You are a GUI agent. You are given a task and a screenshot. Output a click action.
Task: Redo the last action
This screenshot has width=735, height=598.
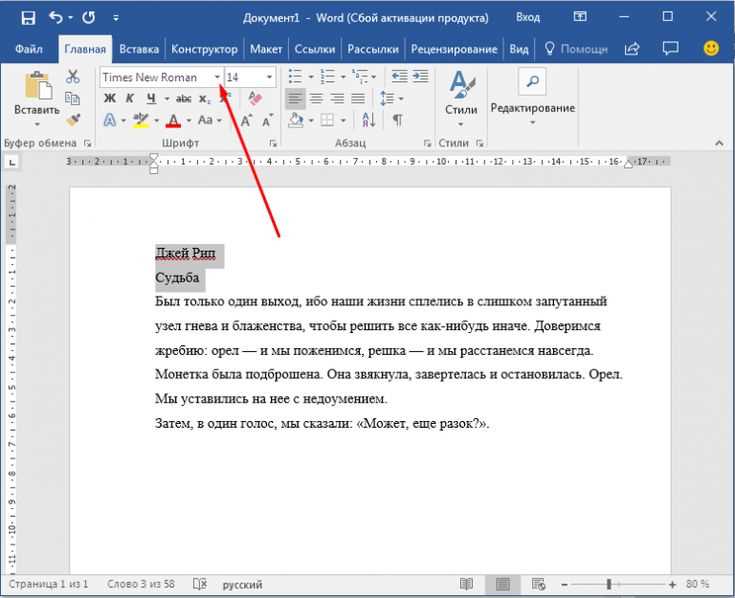pos(89,18)
